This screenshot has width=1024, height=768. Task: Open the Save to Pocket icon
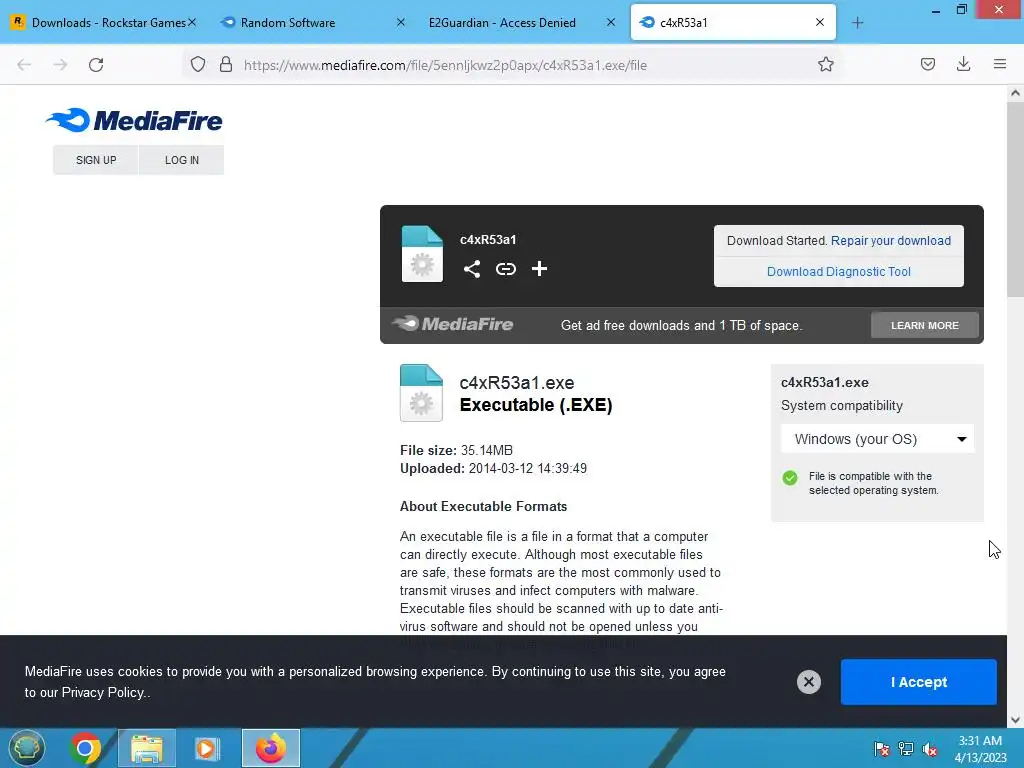(927, 64)
